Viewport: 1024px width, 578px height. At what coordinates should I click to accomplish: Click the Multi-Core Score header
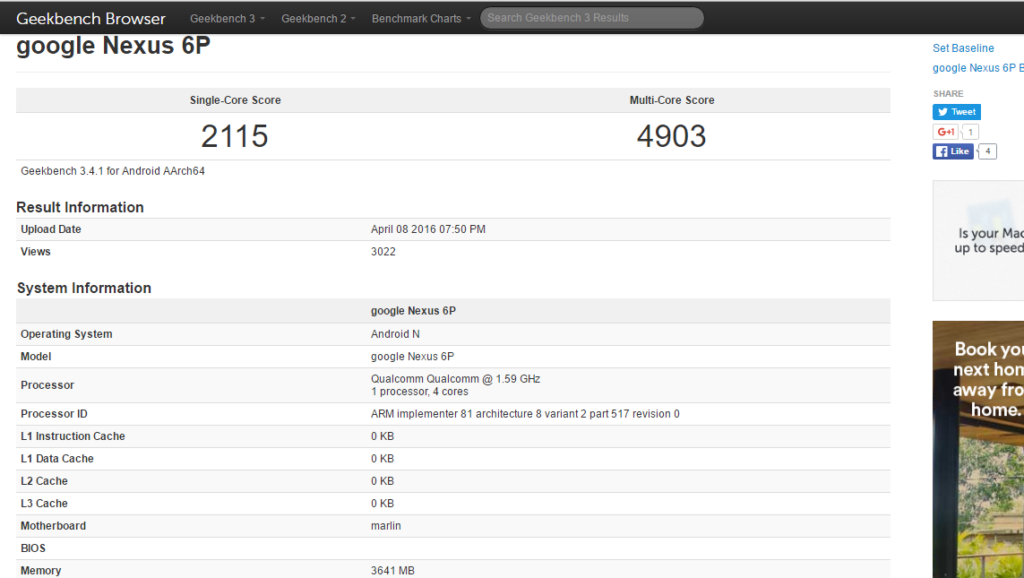[672, 100]
